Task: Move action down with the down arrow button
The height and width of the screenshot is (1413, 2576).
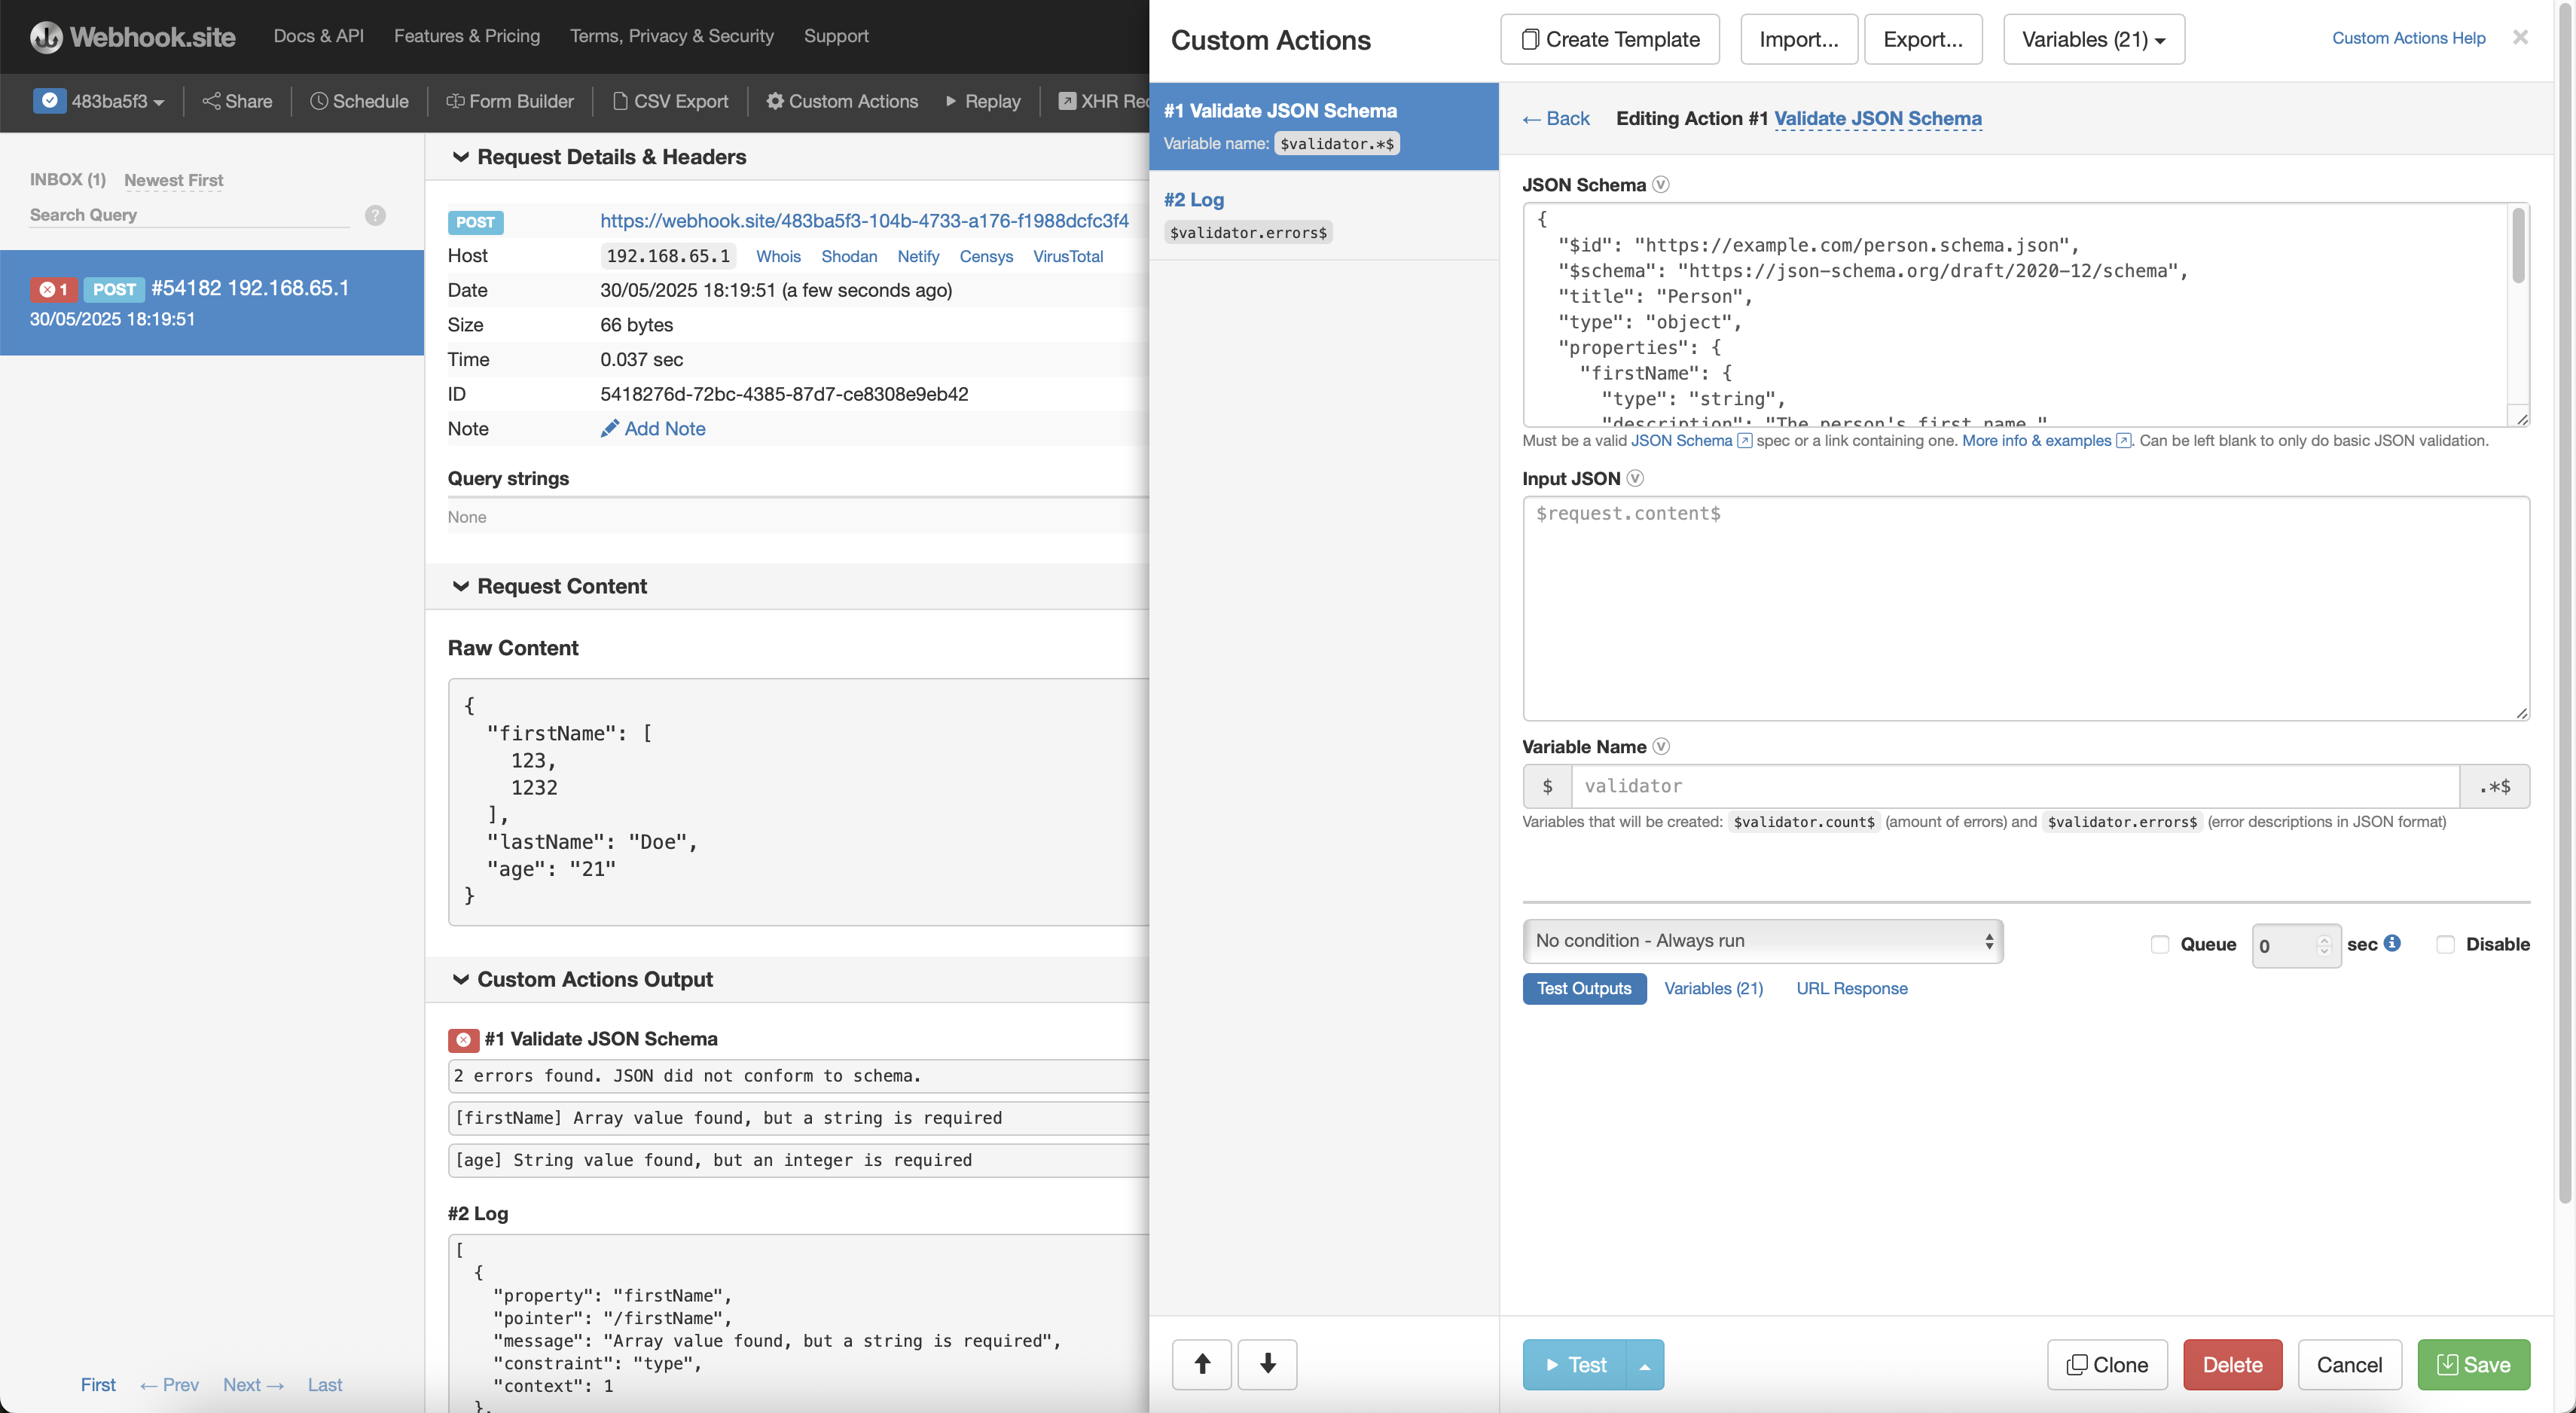Action: 1267,1364
